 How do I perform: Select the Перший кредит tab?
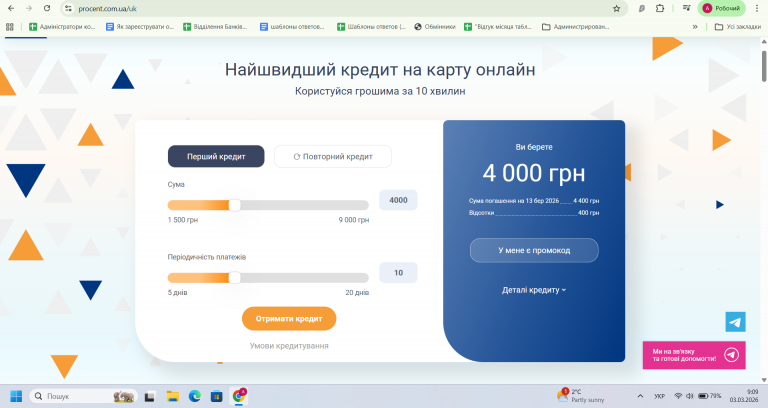tap(216, 157)
